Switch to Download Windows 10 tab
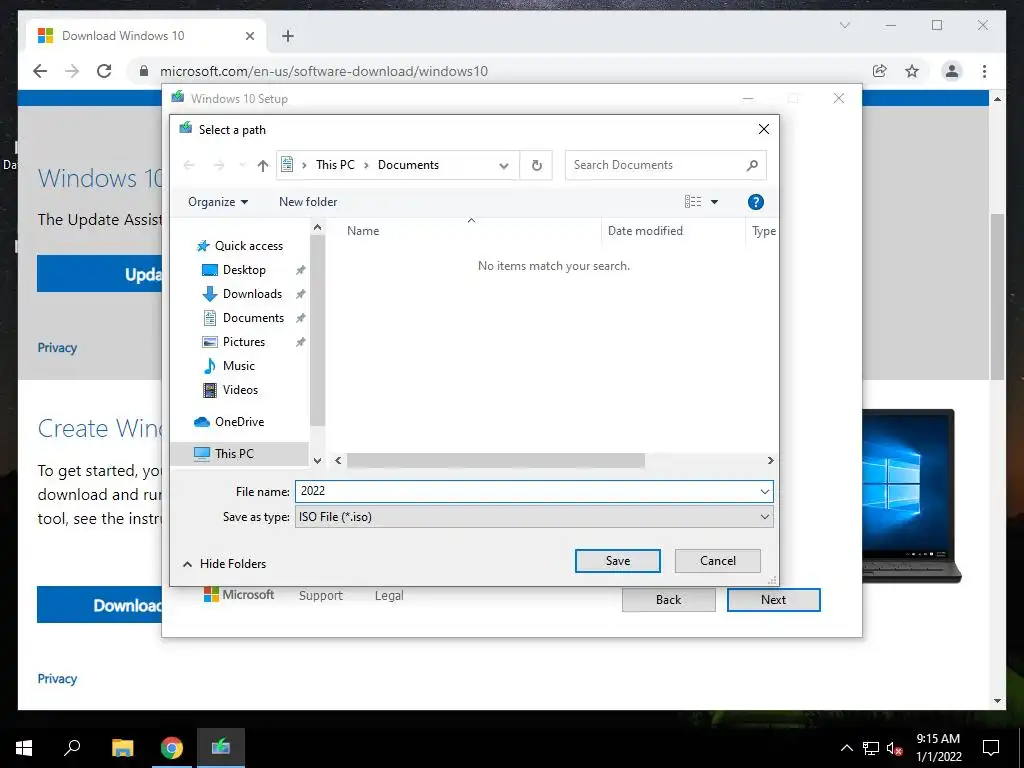Image resolution: width=1024 pixels, height=768 pixels. [x=146, y=36]
